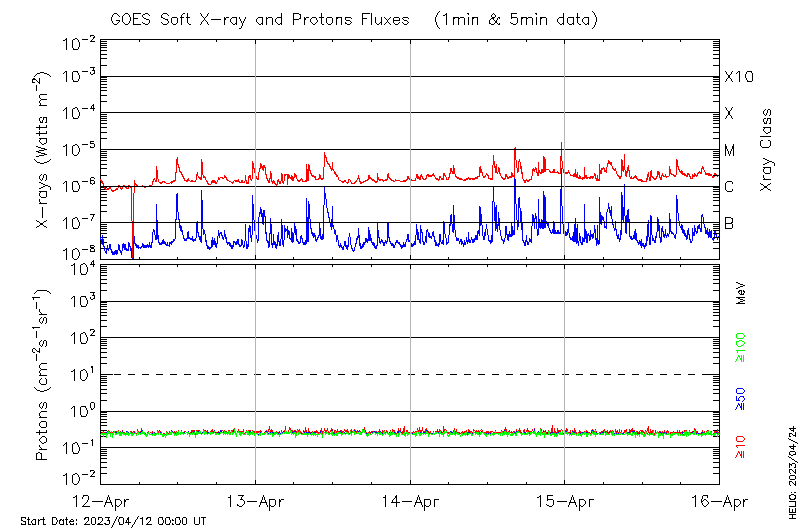Click the "X-rays (Watts m⁻²)" y-axis title

44,151
